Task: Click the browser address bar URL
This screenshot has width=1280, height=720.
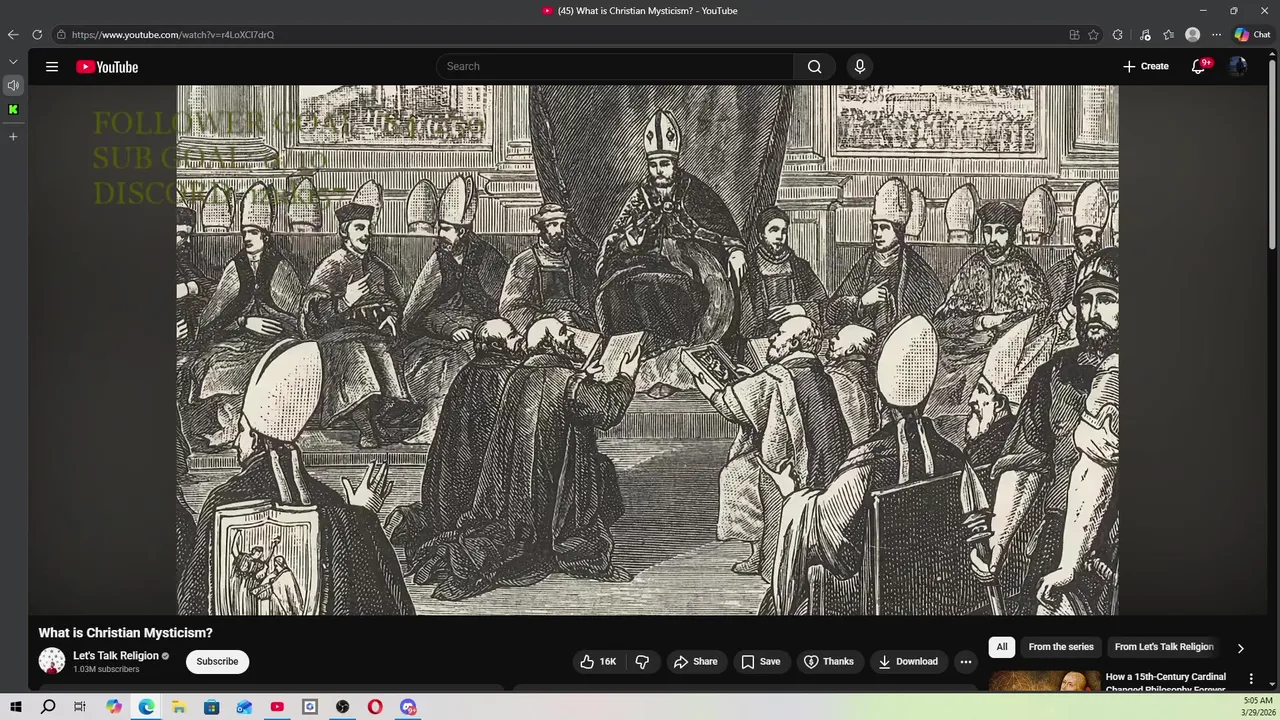Action: pos(173,35)
